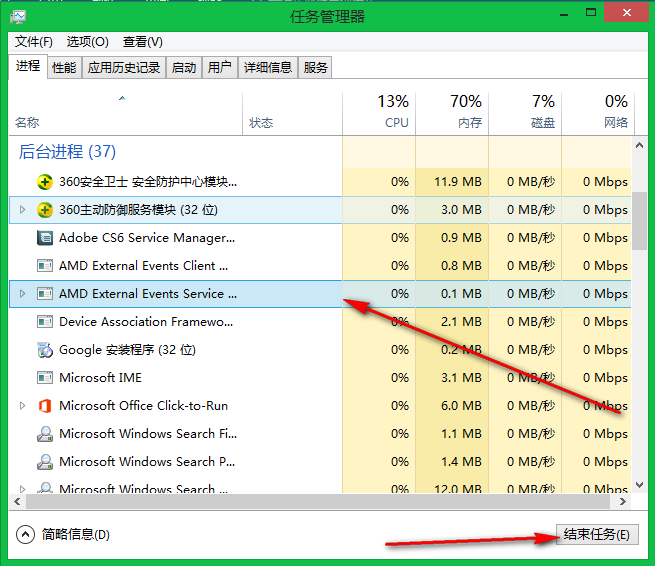
Task: Click the vertical scrollbar thumb
Action: tap(640, 221)
